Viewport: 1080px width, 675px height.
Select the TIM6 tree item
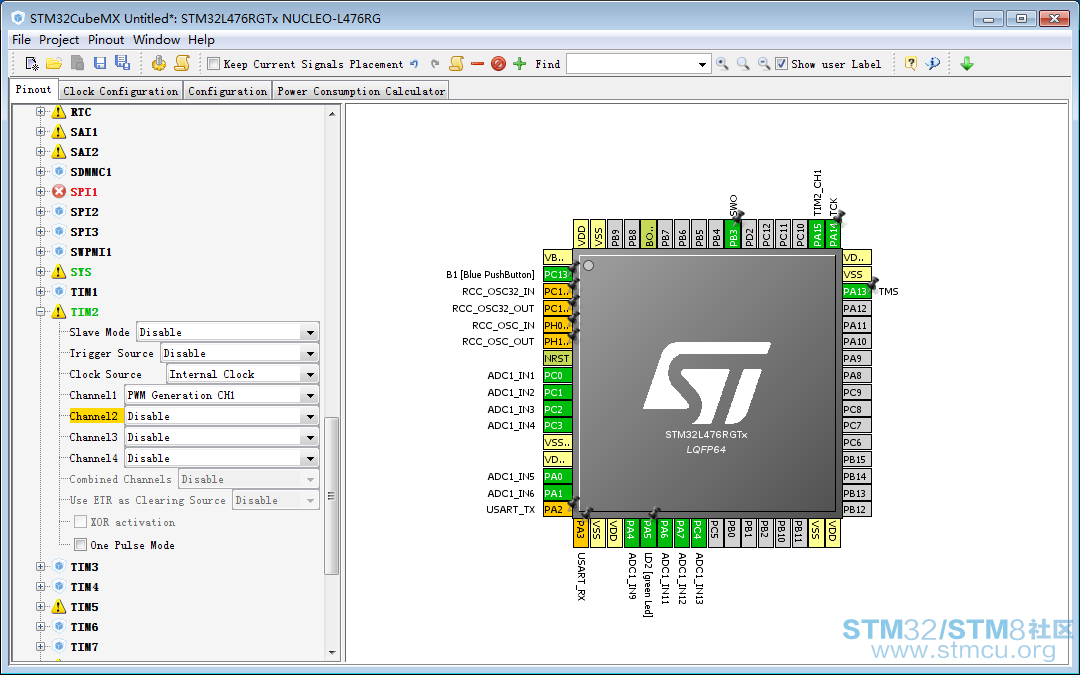click(x=84, y=627)
